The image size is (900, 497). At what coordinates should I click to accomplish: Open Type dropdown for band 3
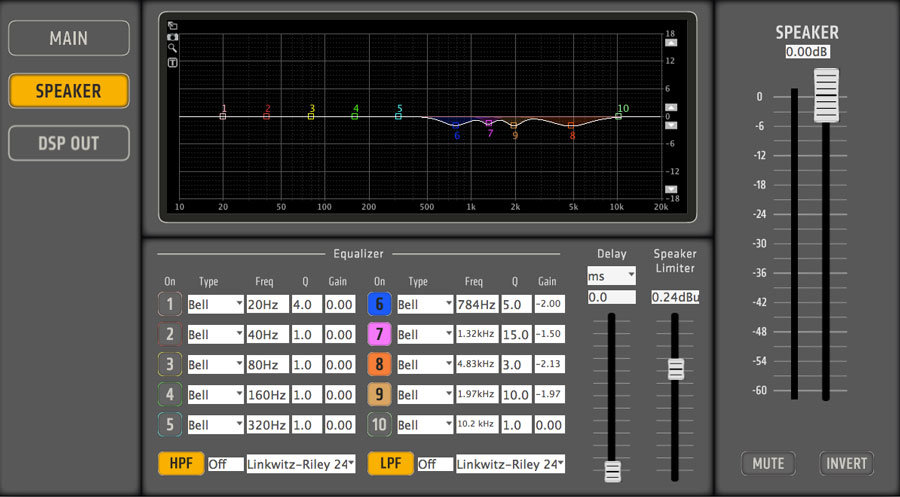[216, 364]
